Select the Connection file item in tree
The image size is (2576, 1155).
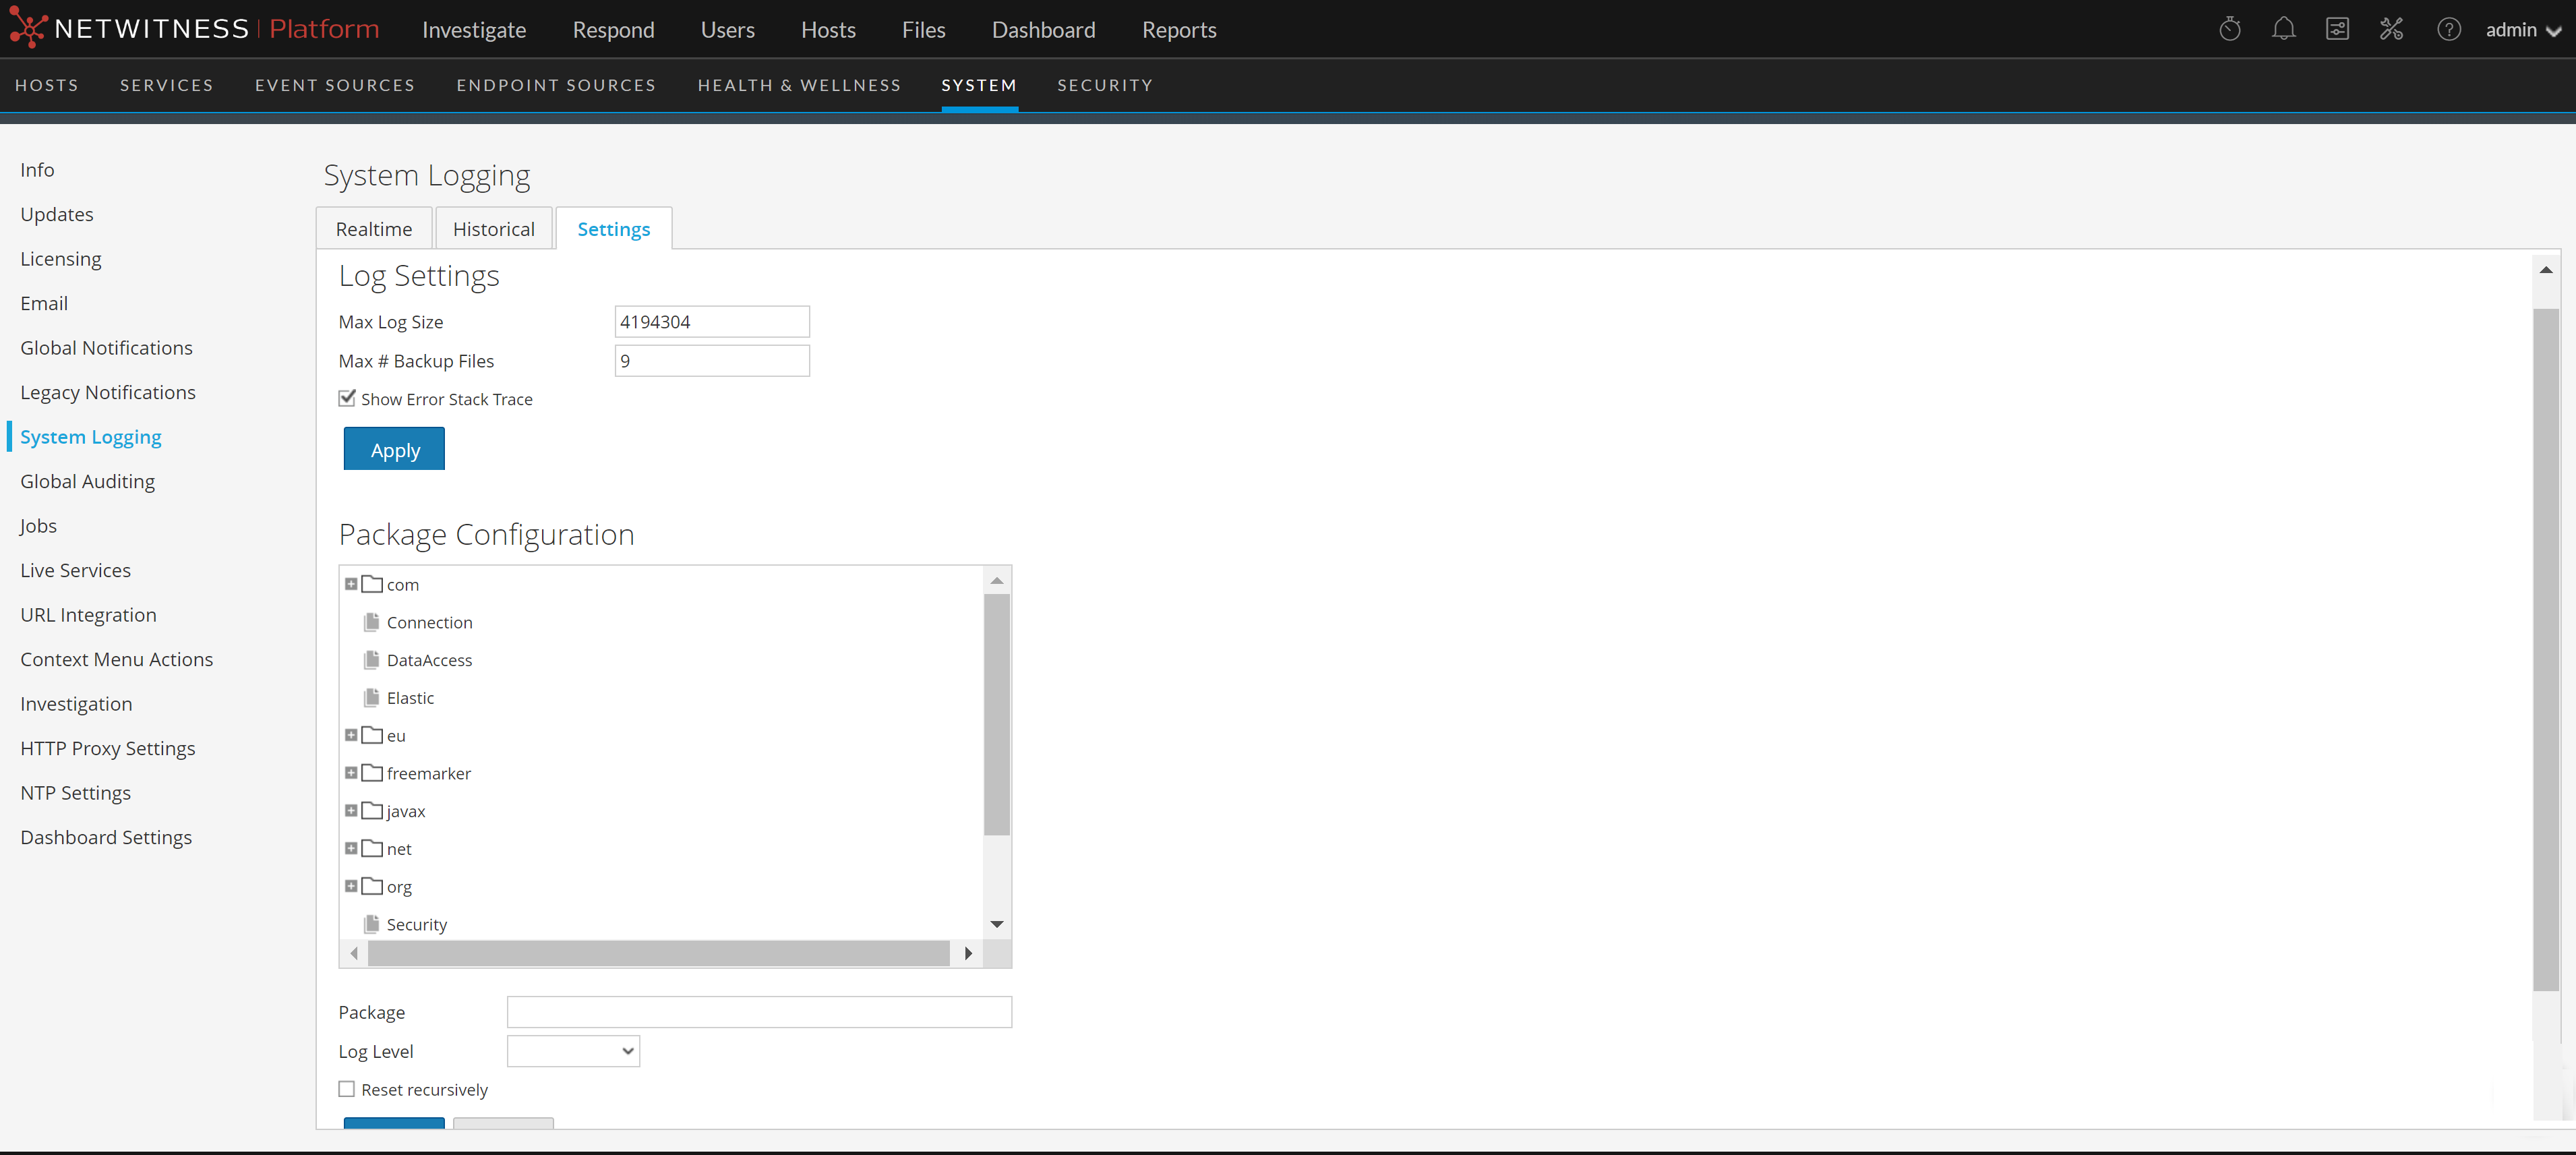(x=429, y=622)
